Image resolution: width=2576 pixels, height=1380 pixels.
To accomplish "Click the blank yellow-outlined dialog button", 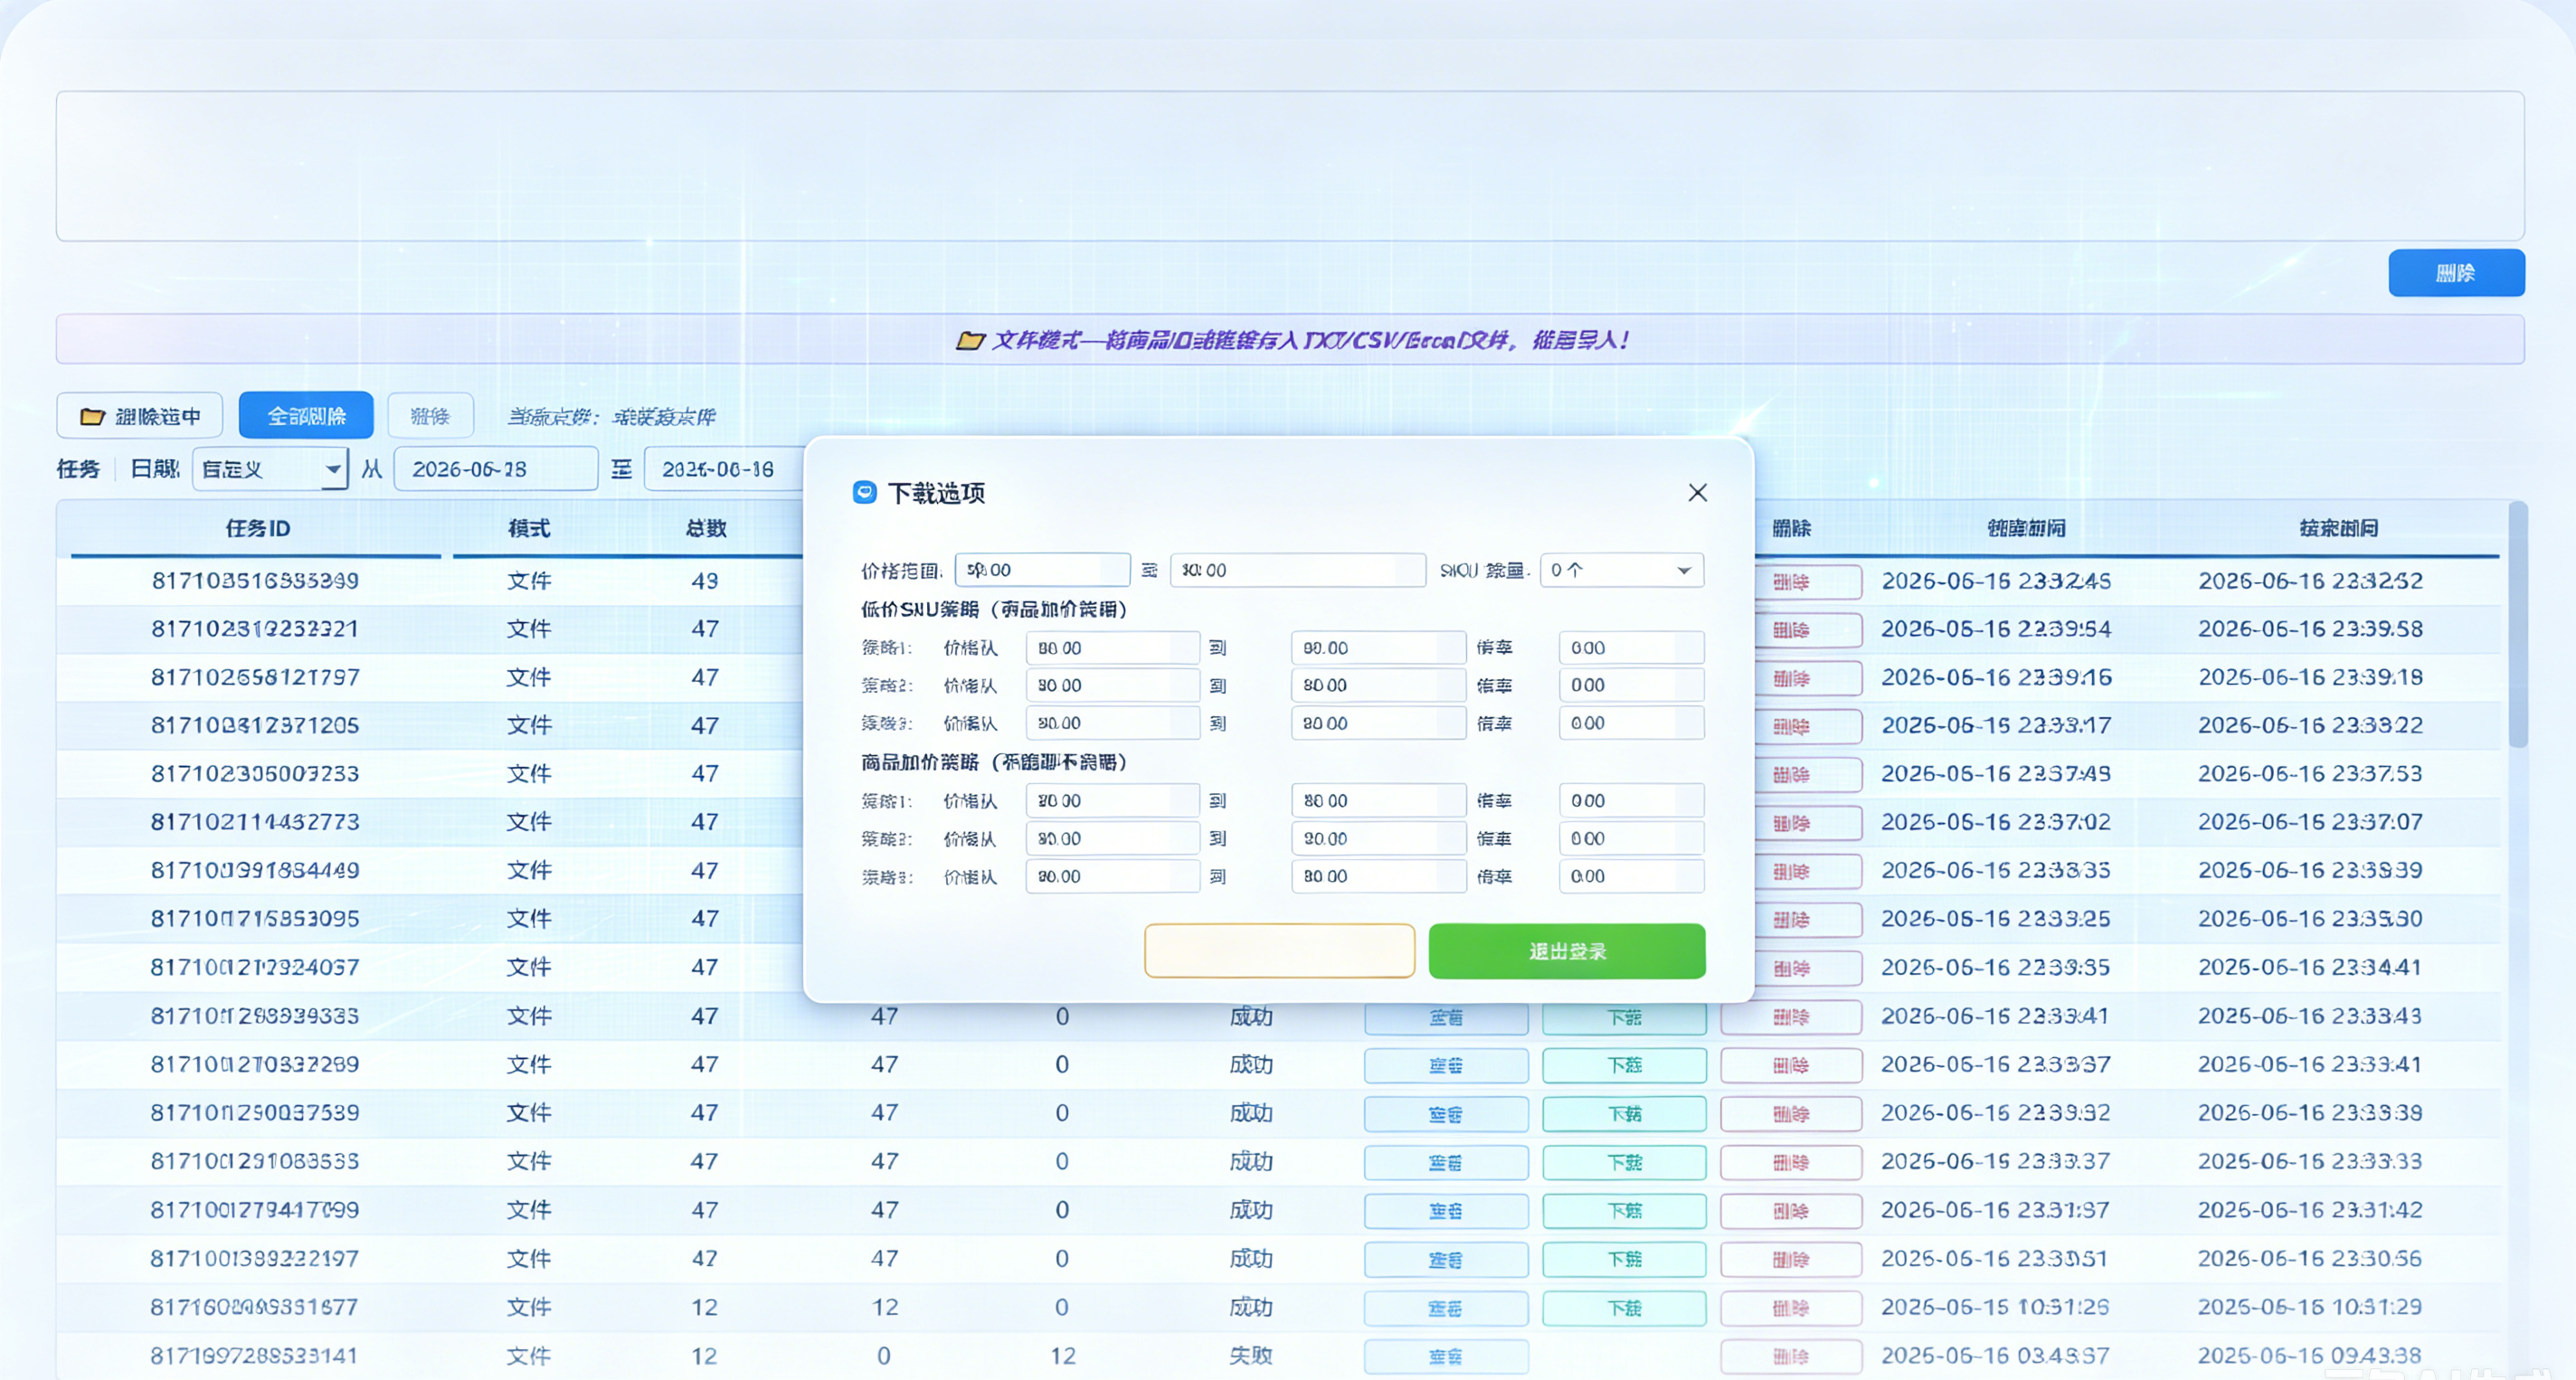I will pos(1280,951).
